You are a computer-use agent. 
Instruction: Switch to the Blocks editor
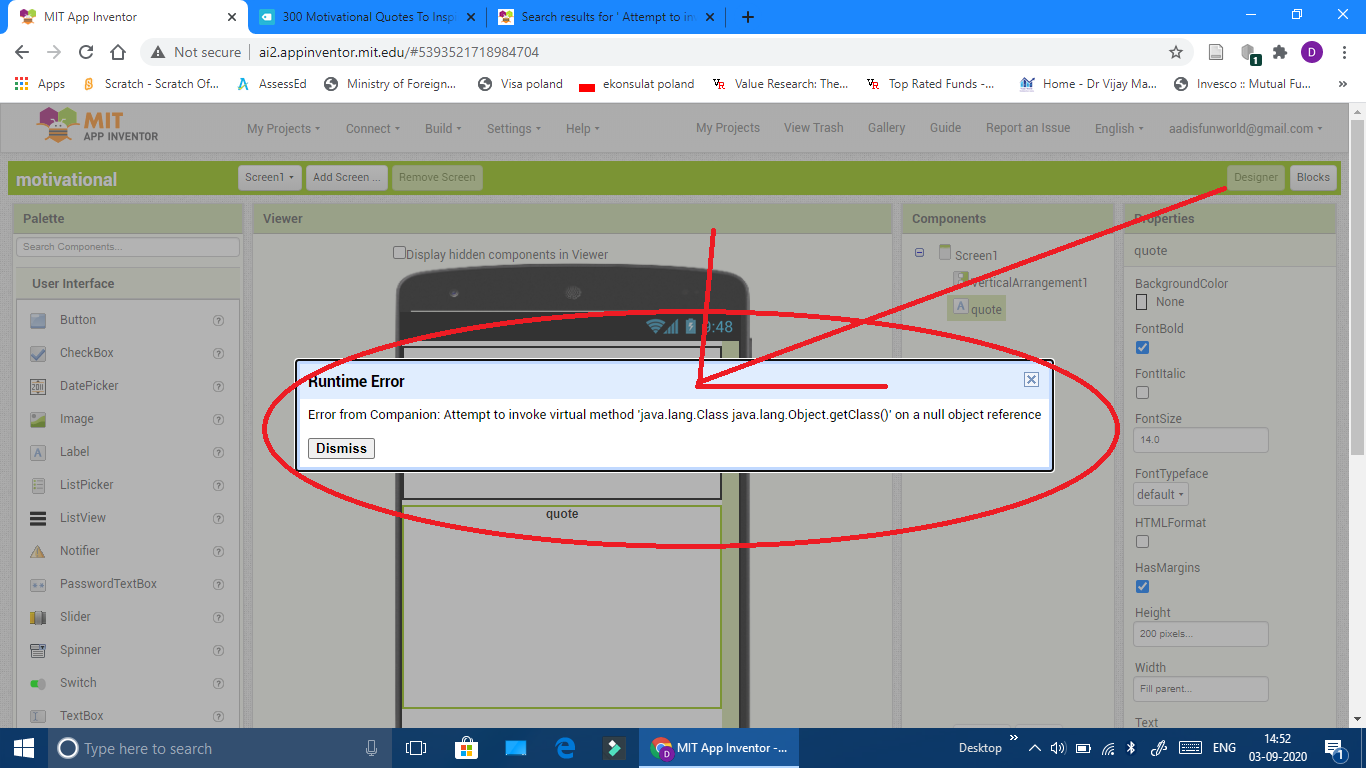click(1313, 177)
